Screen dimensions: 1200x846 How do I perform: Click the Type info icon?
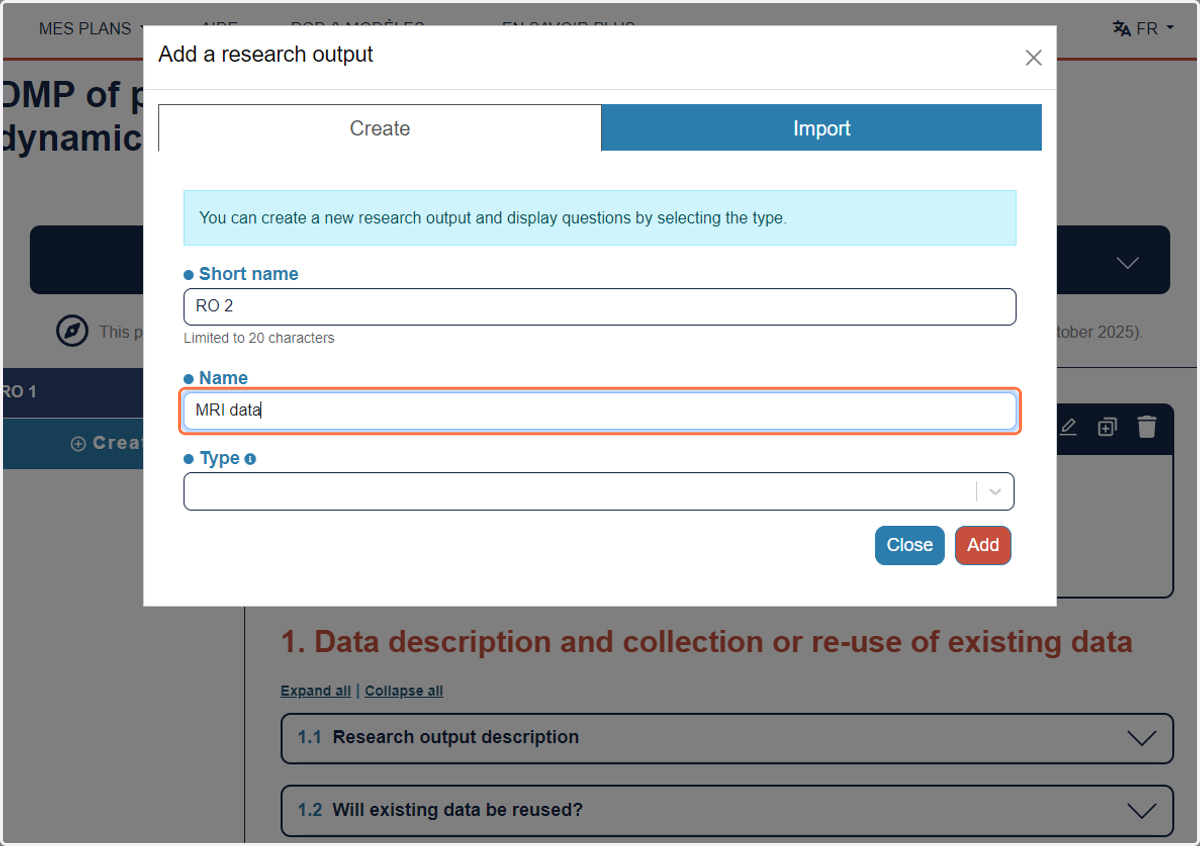click(x=250, y=459)
